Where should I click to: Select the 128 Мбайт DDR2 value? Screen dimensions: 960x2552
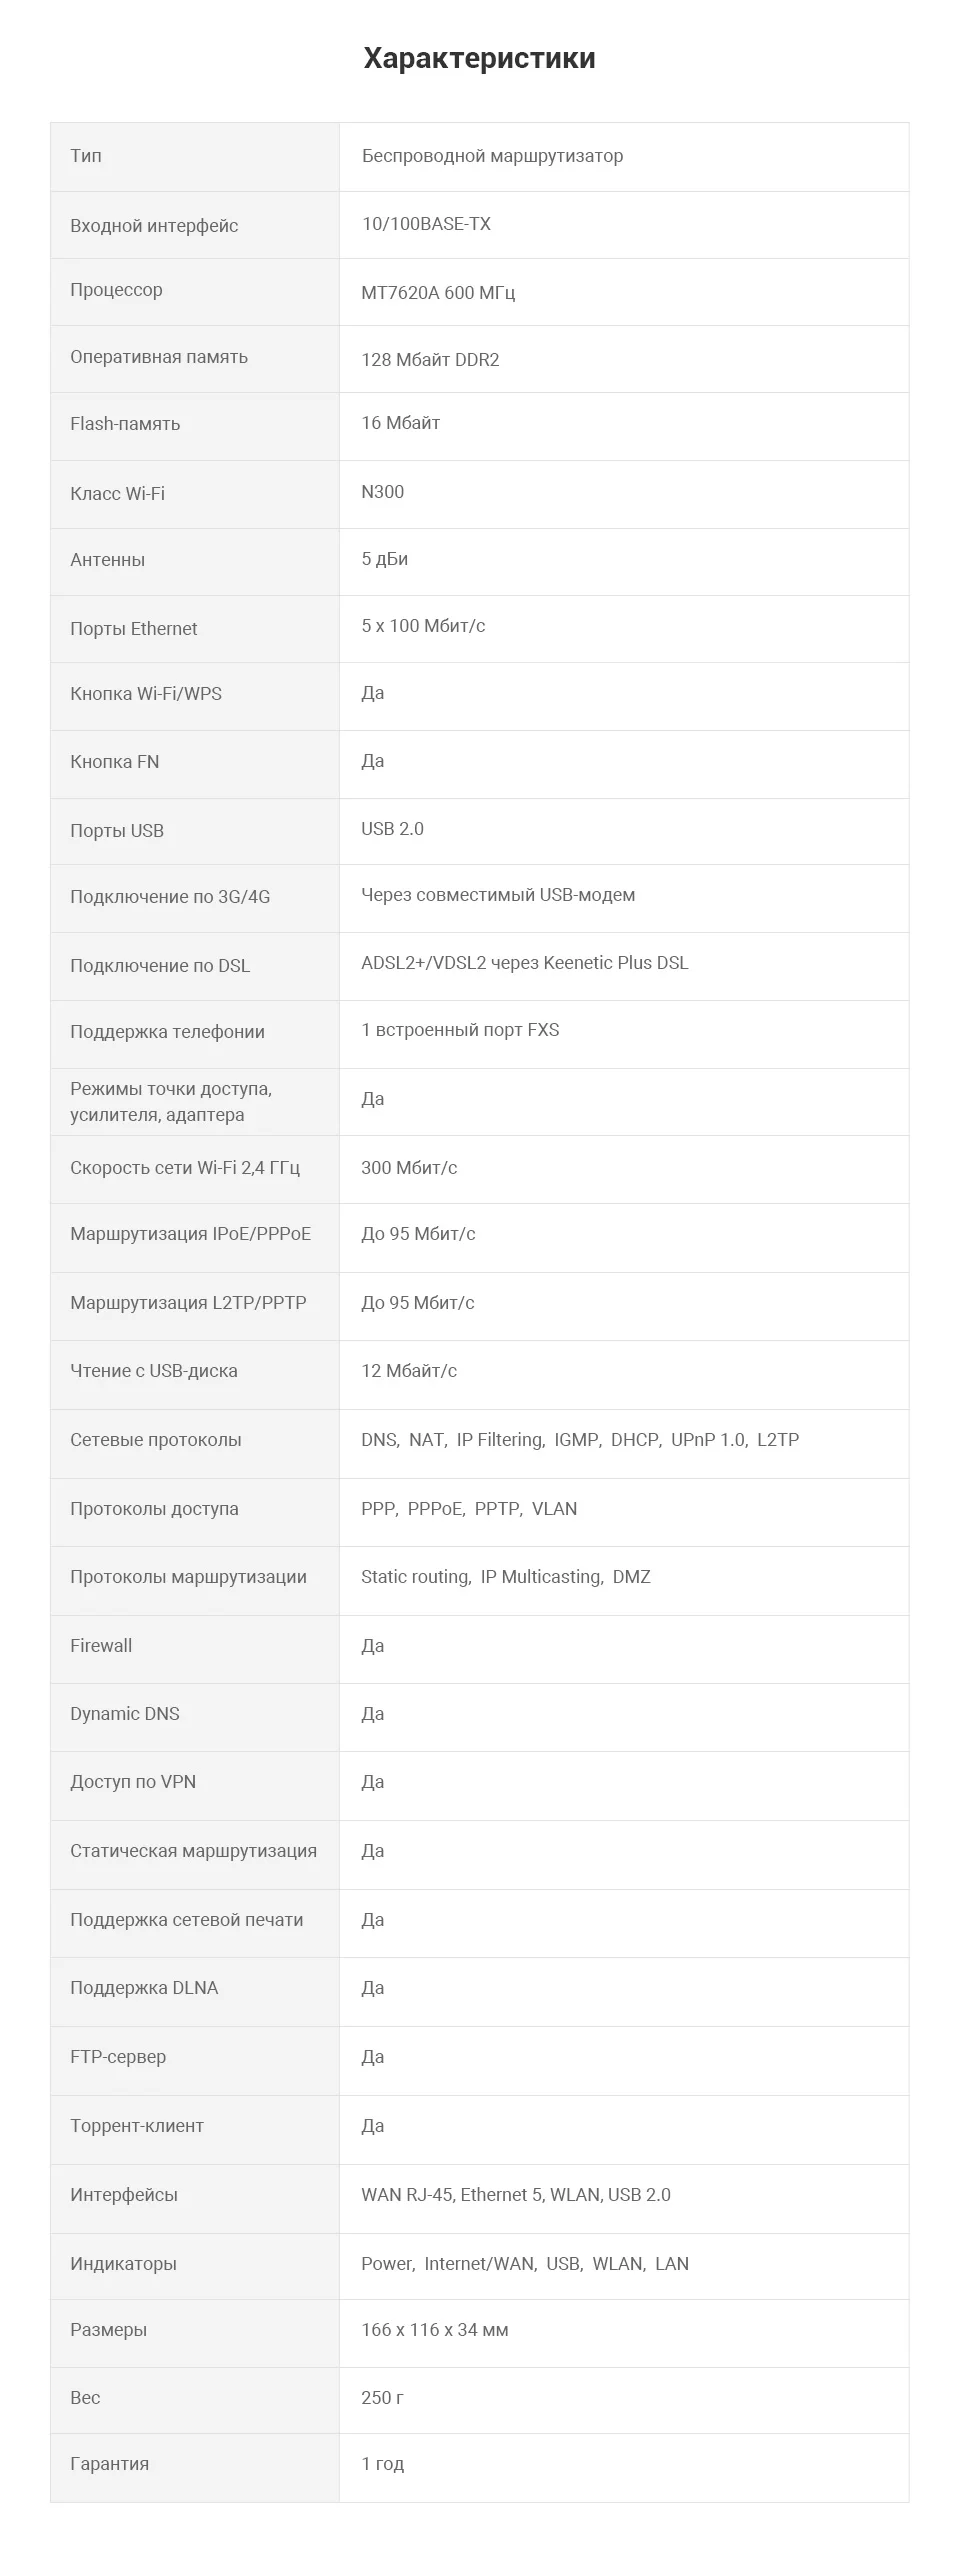430,360
